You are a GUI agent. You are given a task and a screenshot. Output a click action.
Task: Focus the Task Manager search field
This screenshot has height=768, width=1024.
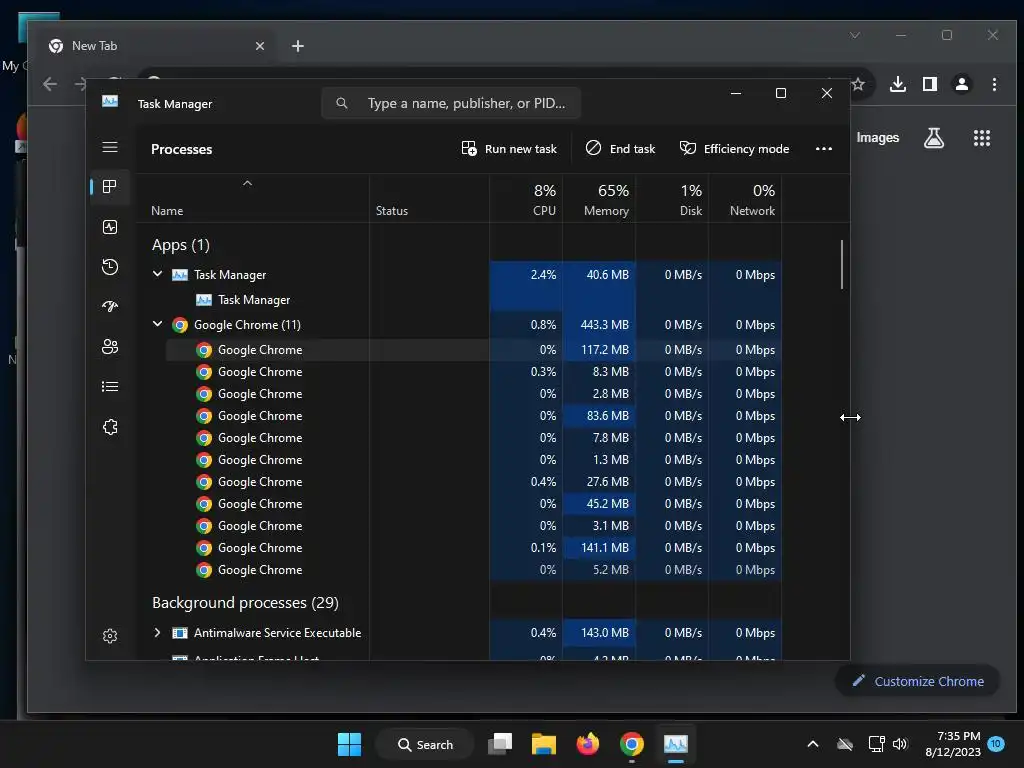point(451,103)
